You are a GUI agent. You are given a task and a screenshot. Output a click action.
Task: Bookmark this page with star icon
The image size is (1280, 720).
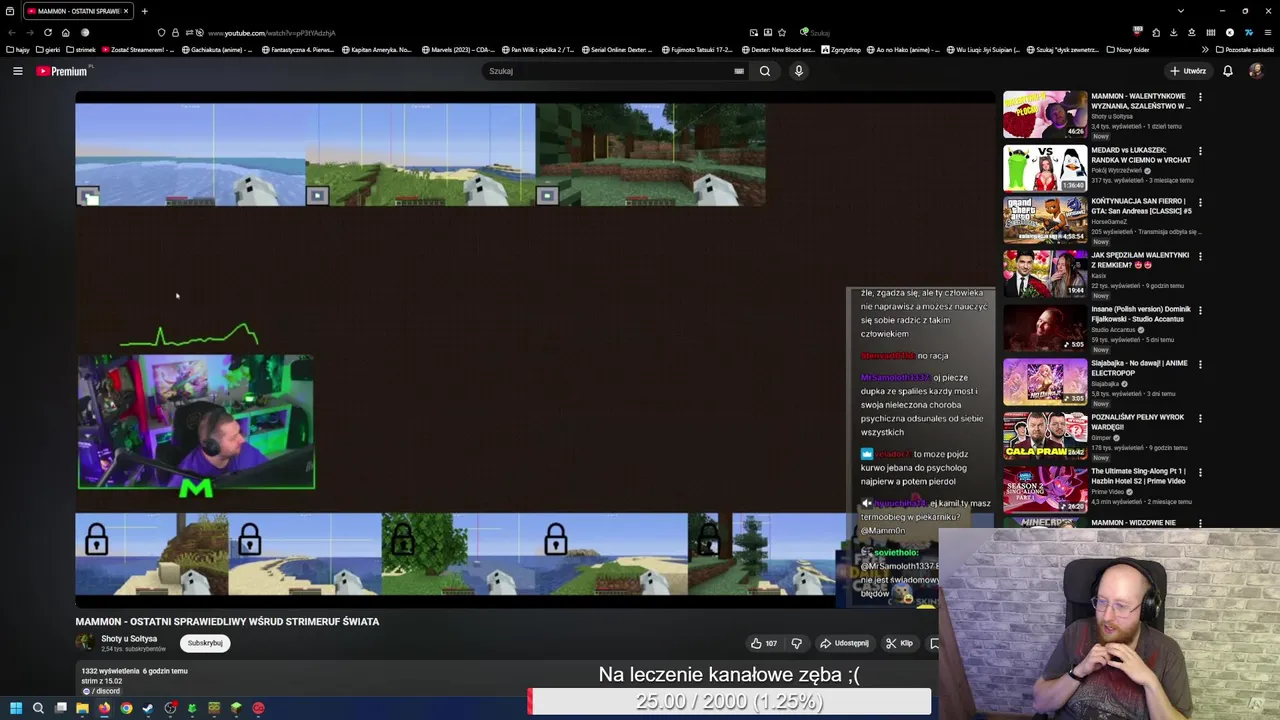click(x=782, y=32)
